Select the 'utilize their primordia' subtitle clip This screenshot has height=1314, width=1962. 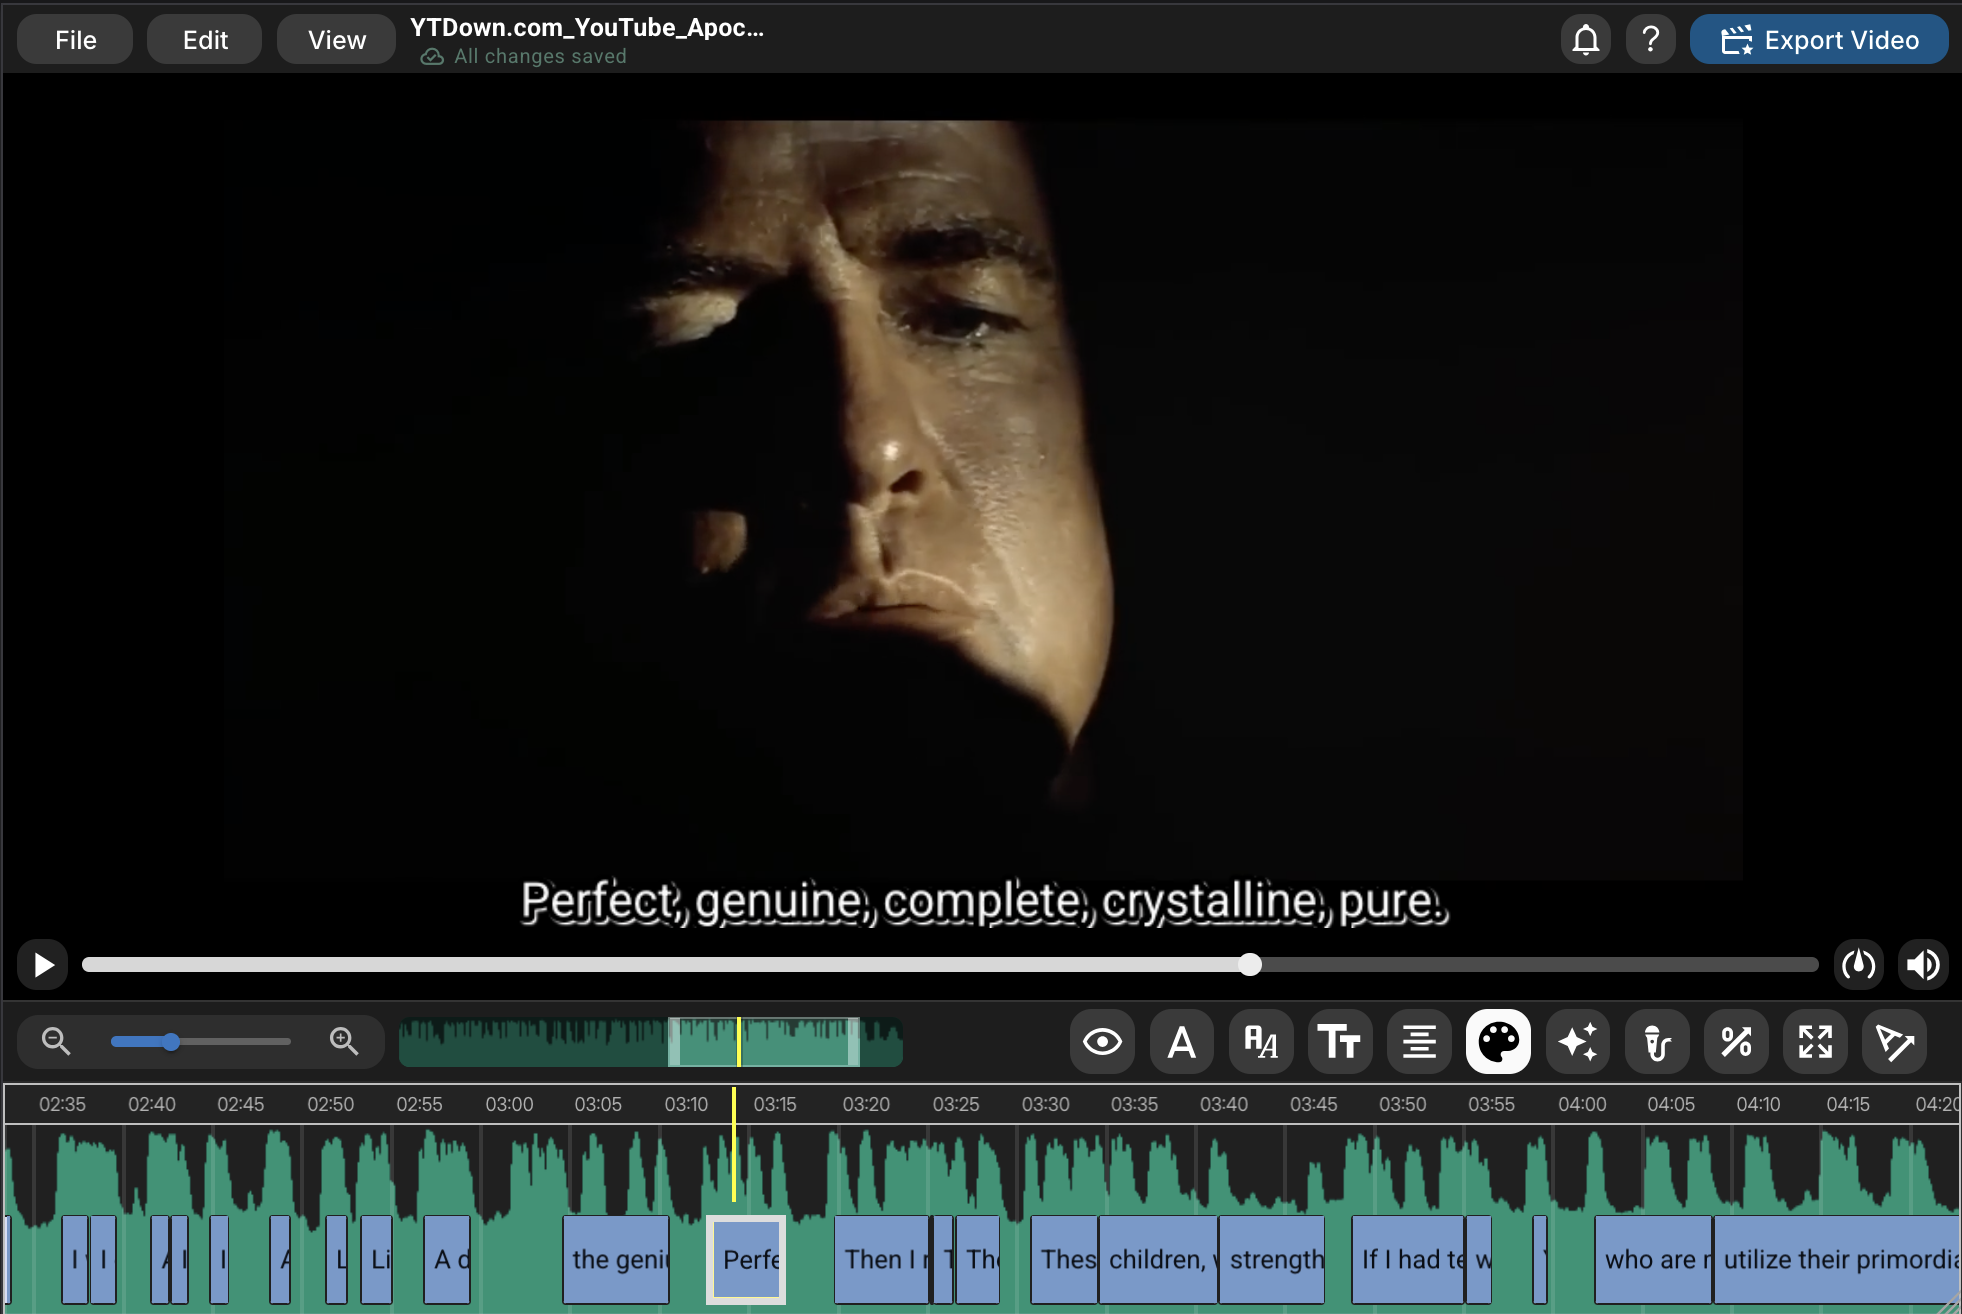1836,1260
